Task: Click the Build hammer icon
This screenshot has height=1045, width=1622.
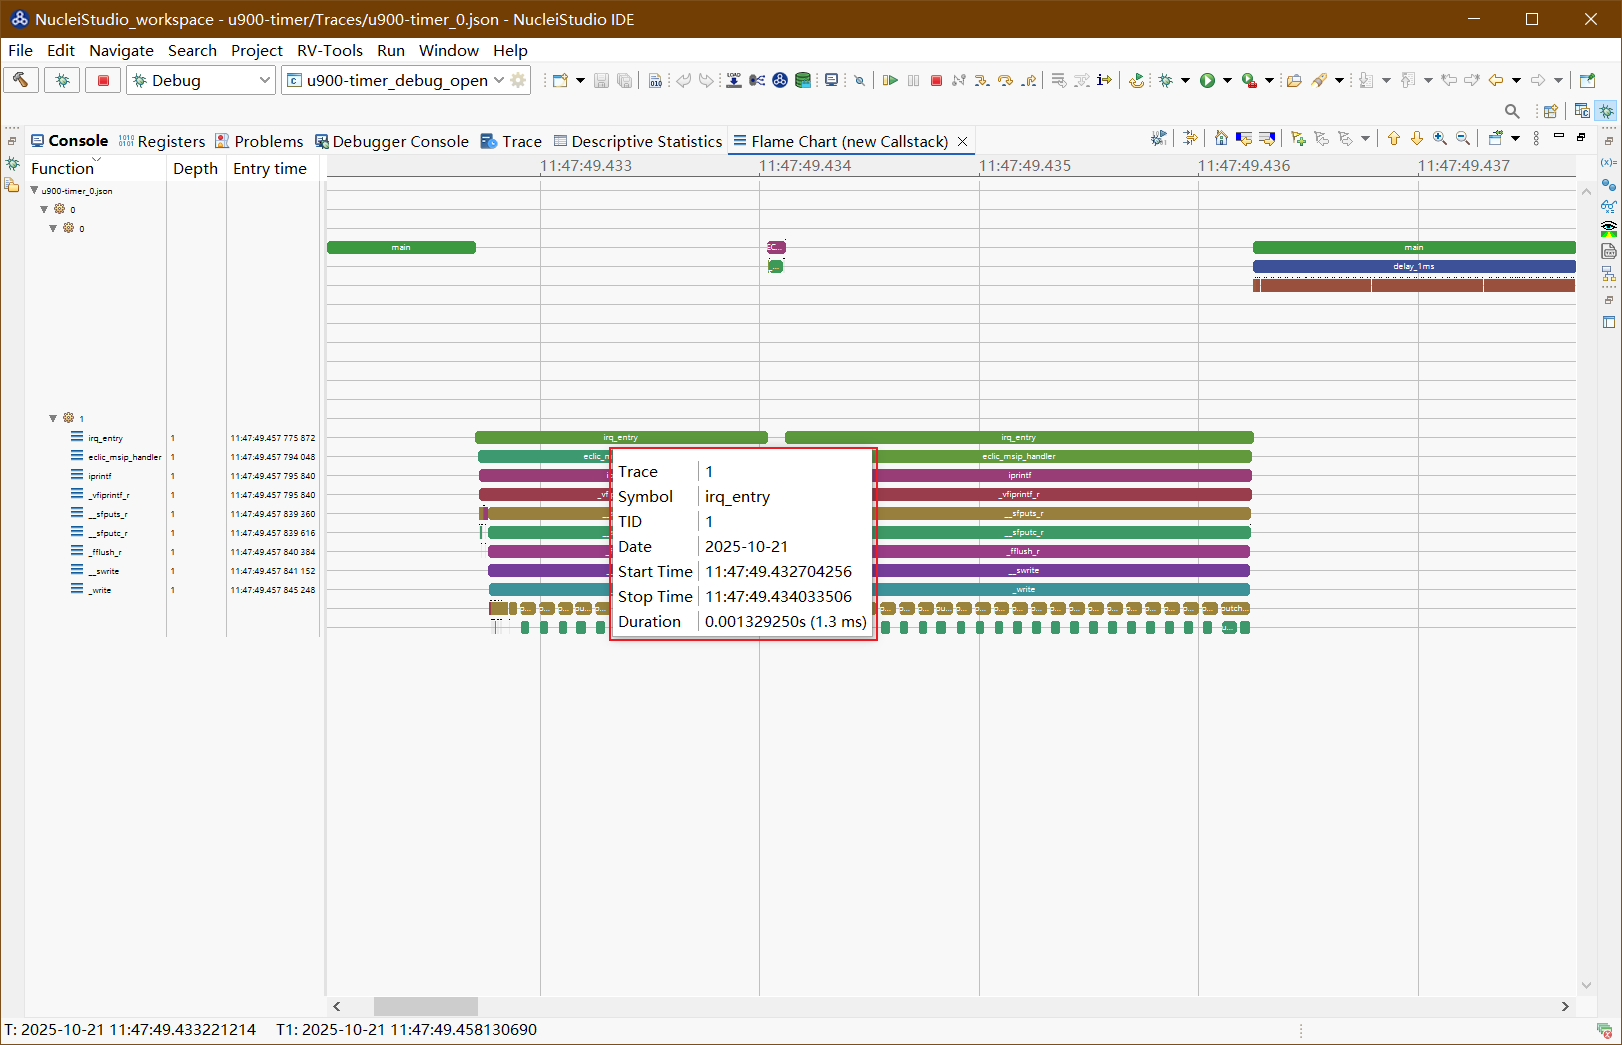Action: click(20, 80)
